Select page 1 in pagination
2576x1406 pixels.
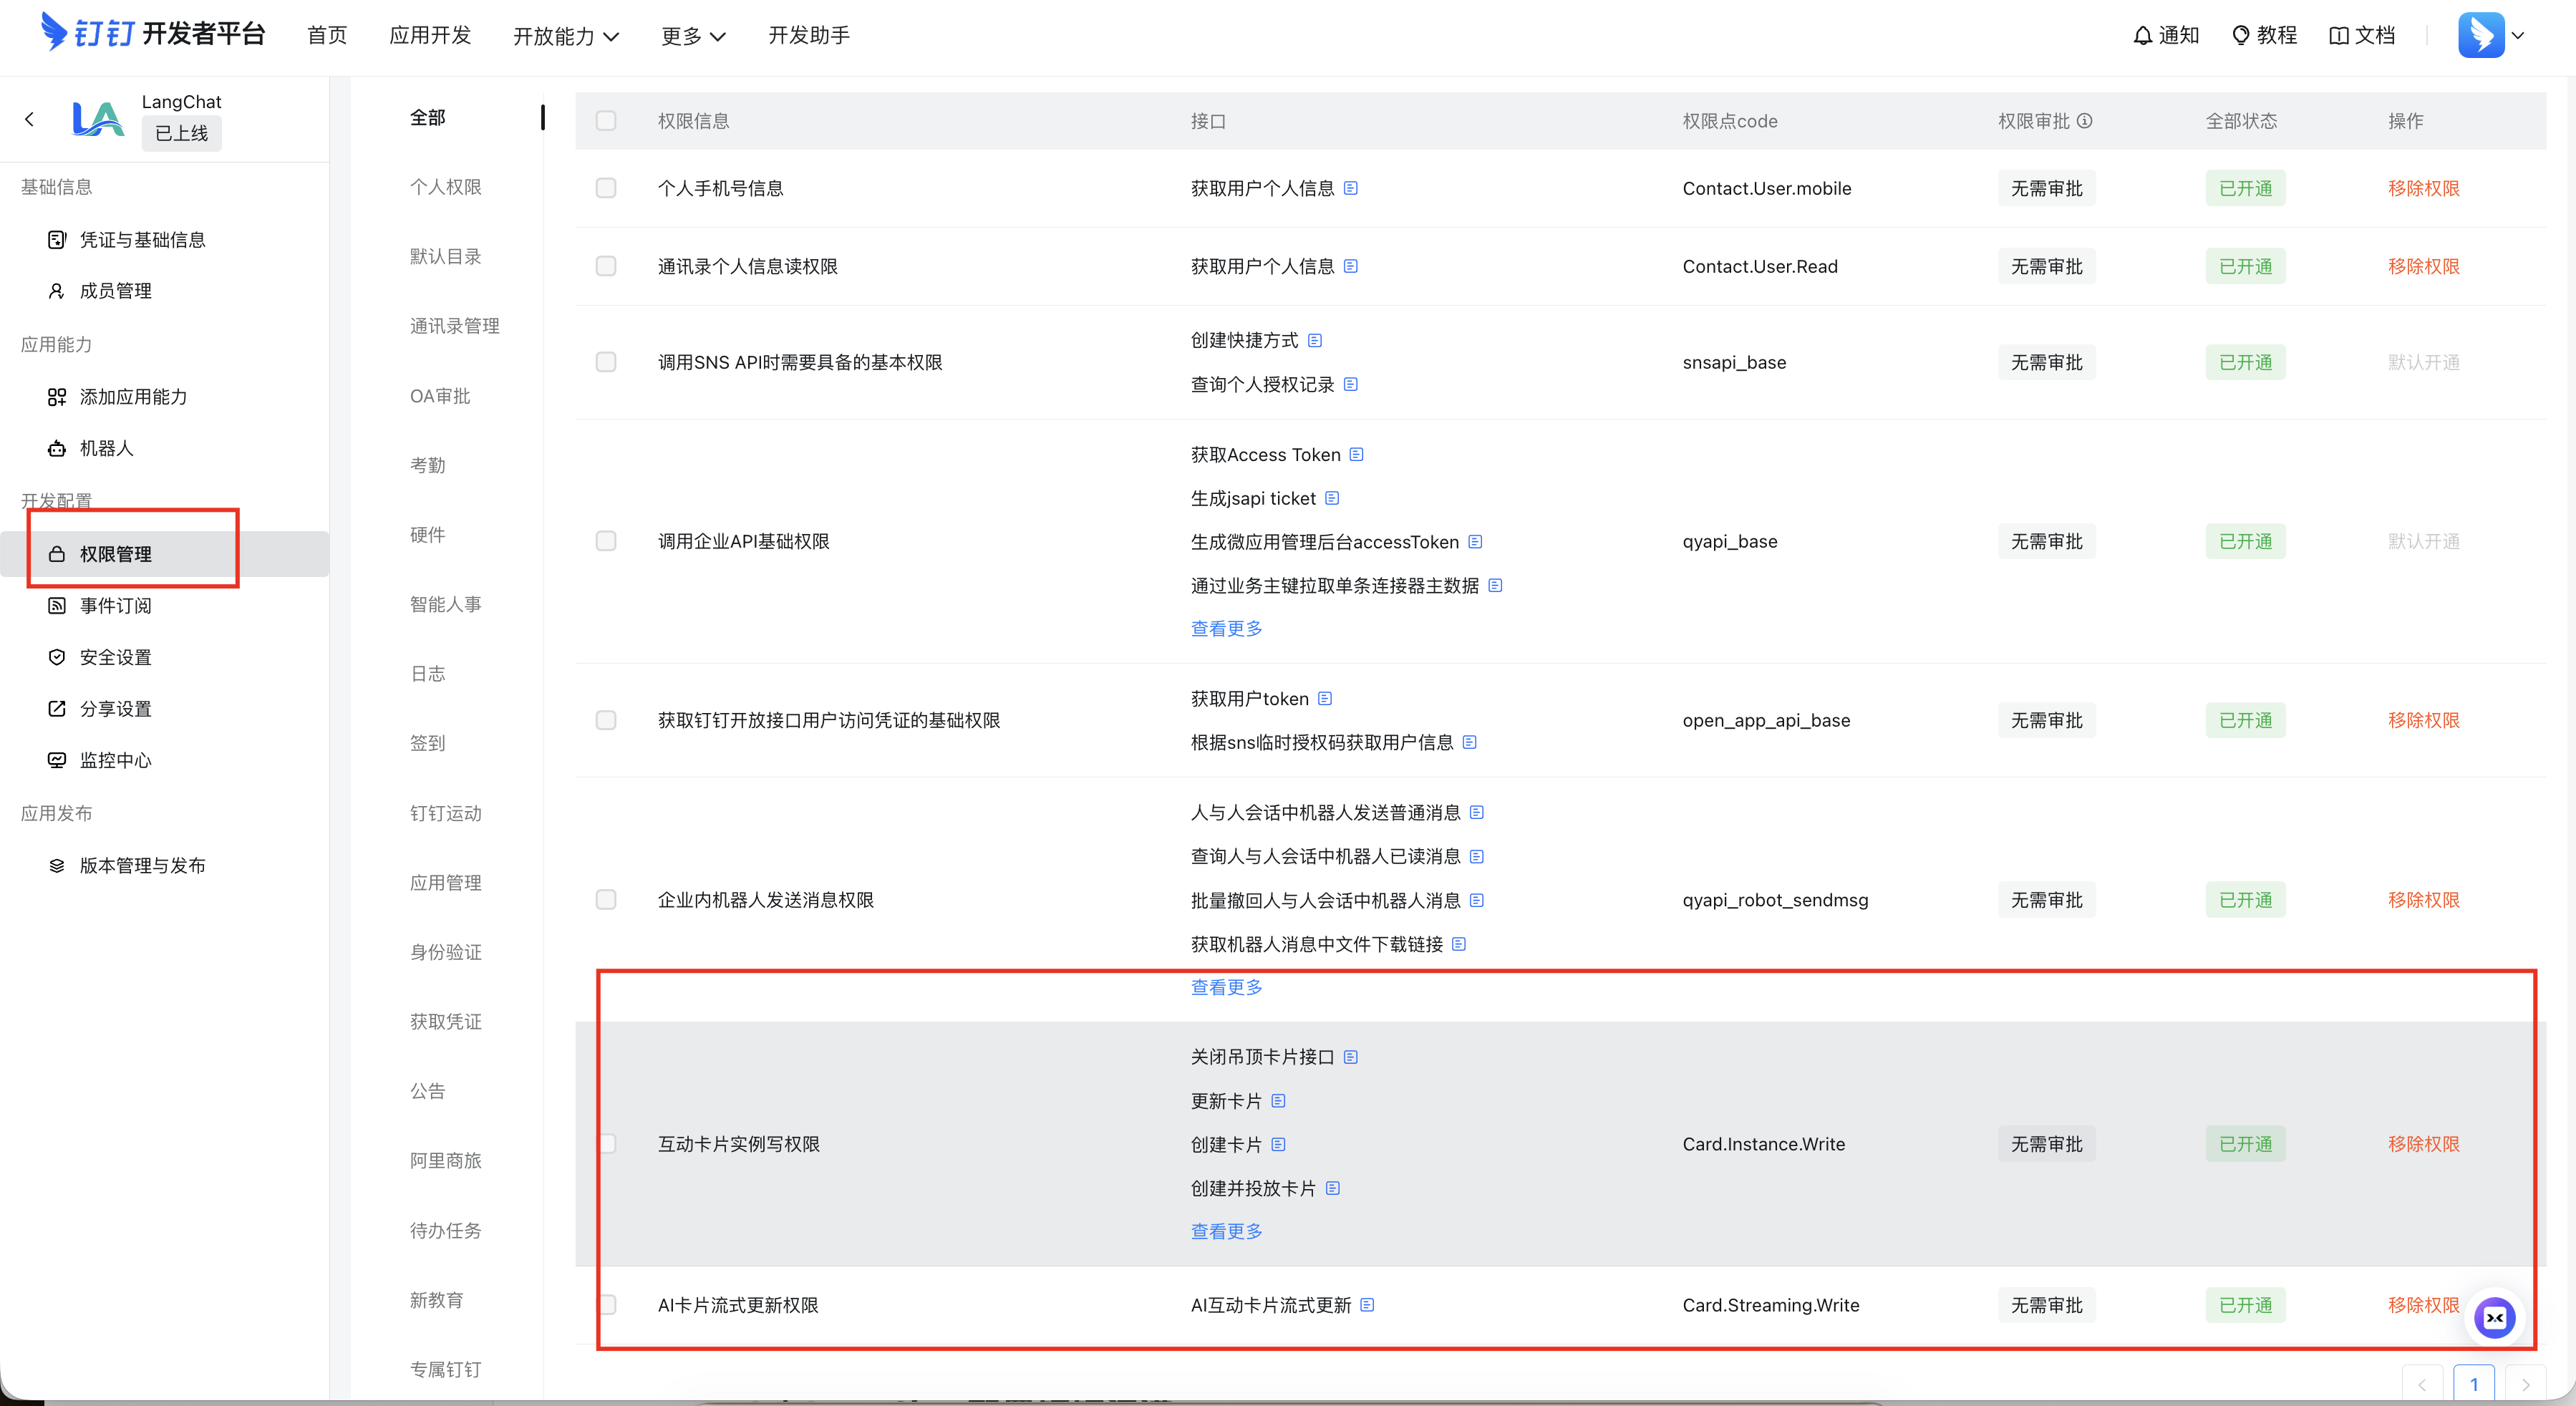point(2473,1384)
